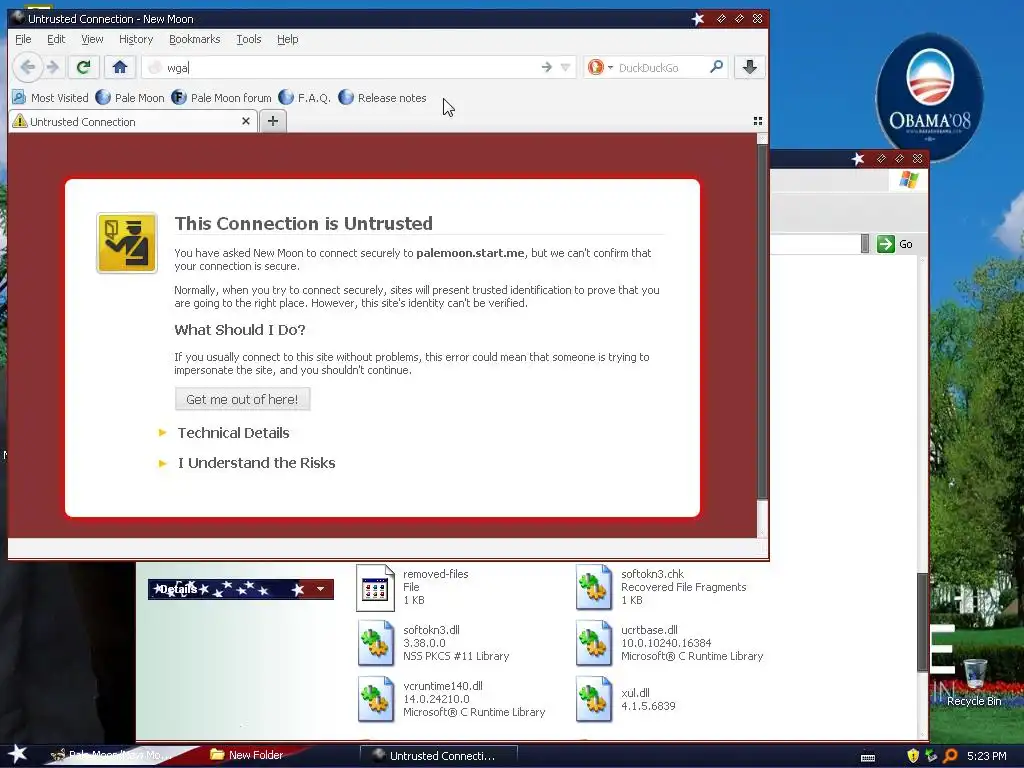Open the Downloads arrow button
The width and height of the screenshot is (1024, 768).
click(x=750, y=67)
